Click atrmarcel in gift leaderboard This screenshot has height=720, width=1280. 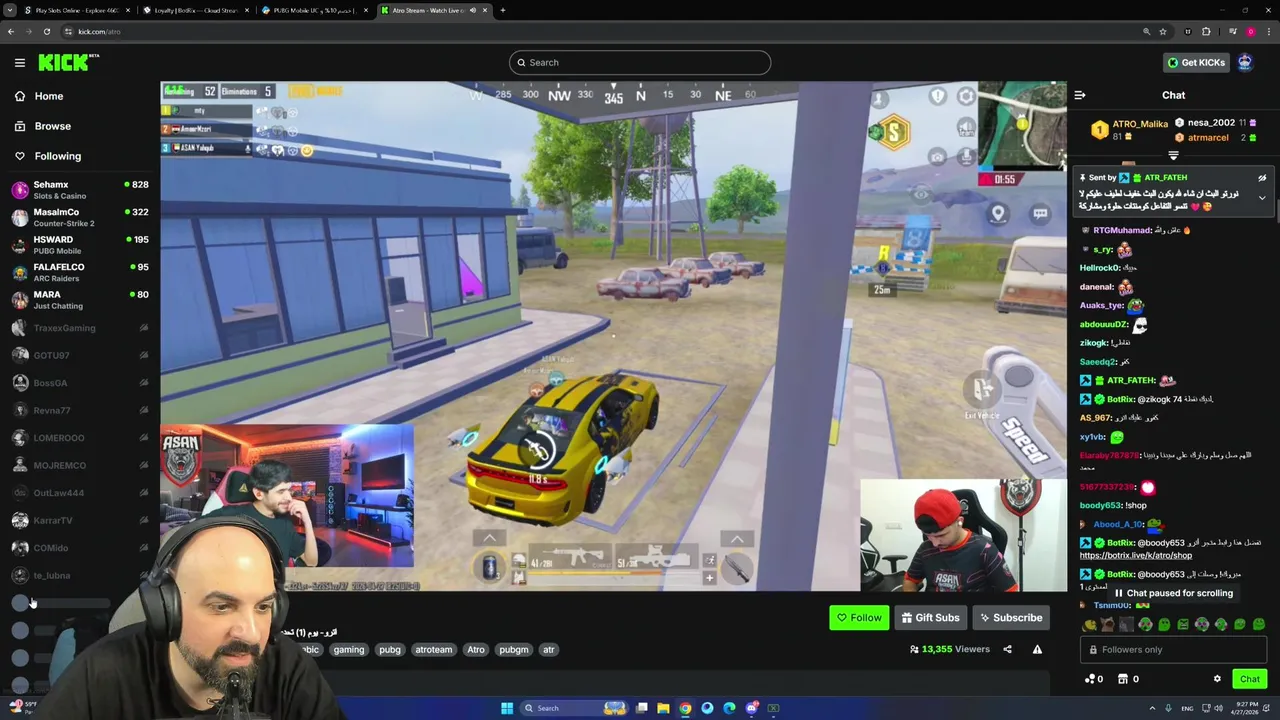1216,137
